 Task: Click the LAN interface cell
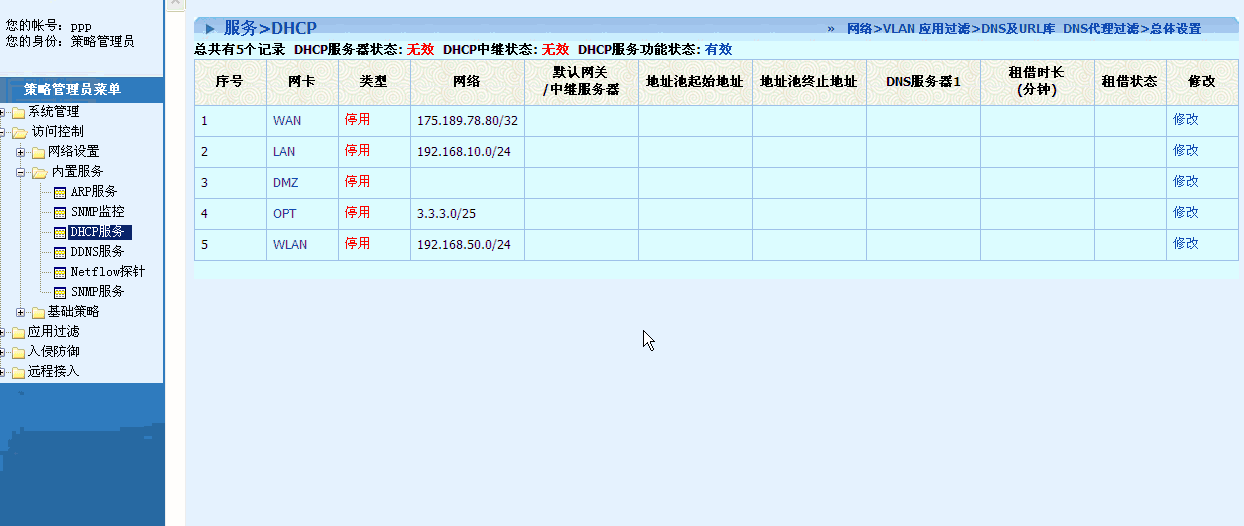tap(302, 152)
